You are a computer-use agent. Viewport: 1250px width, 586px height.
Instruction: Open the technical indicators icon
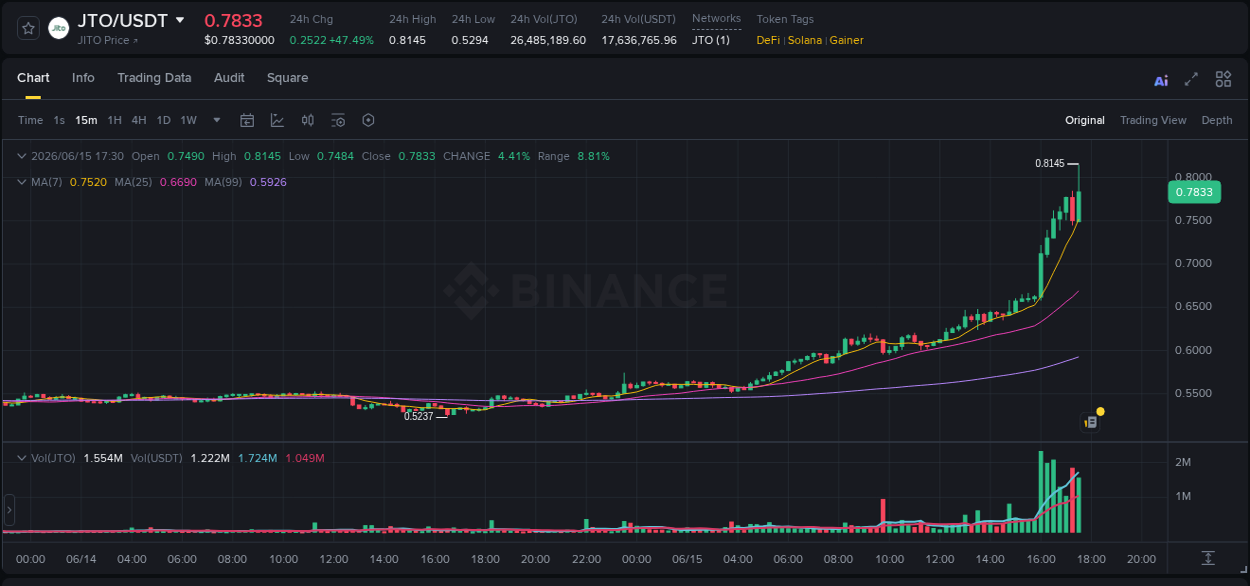[x=277, y=120]
